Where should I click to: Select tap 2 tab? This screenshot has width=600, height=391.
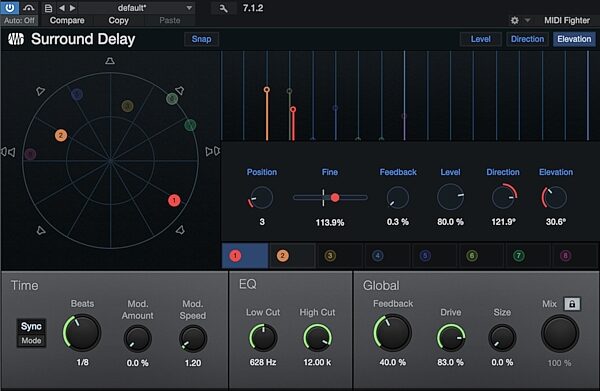click(x=292, y=255)
